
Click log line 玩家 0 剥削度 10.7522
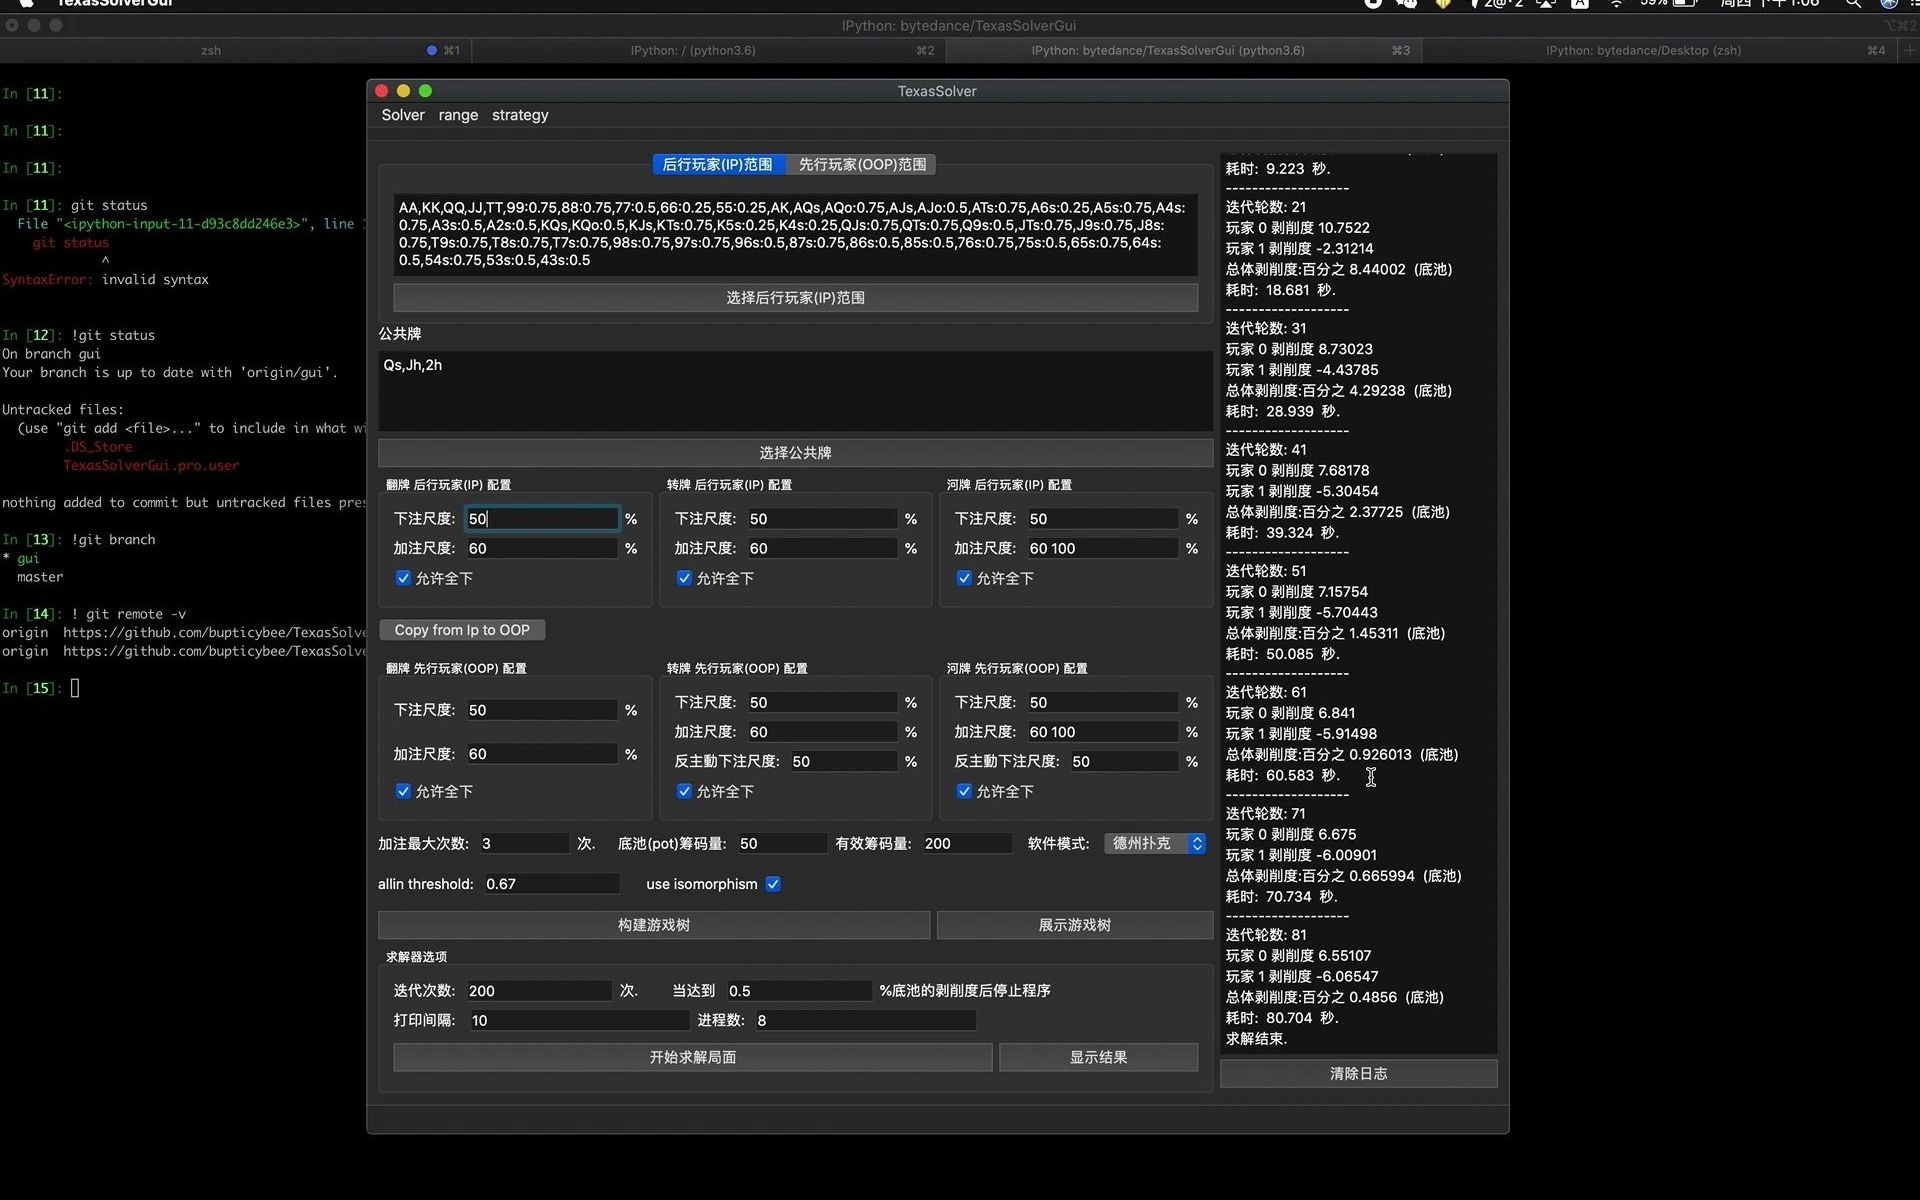click(1298, 228)
